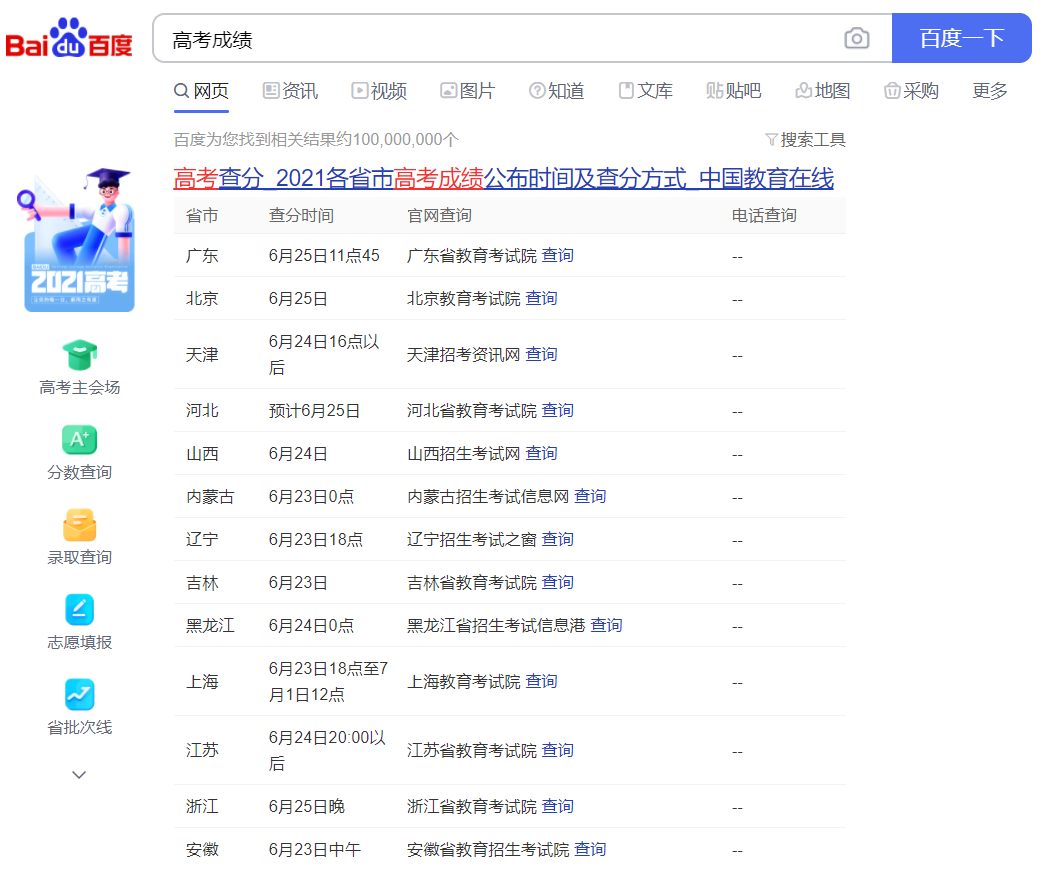Select the 6月23日18点 time cell
This screenshot has height=870, width=1042.
316,539
